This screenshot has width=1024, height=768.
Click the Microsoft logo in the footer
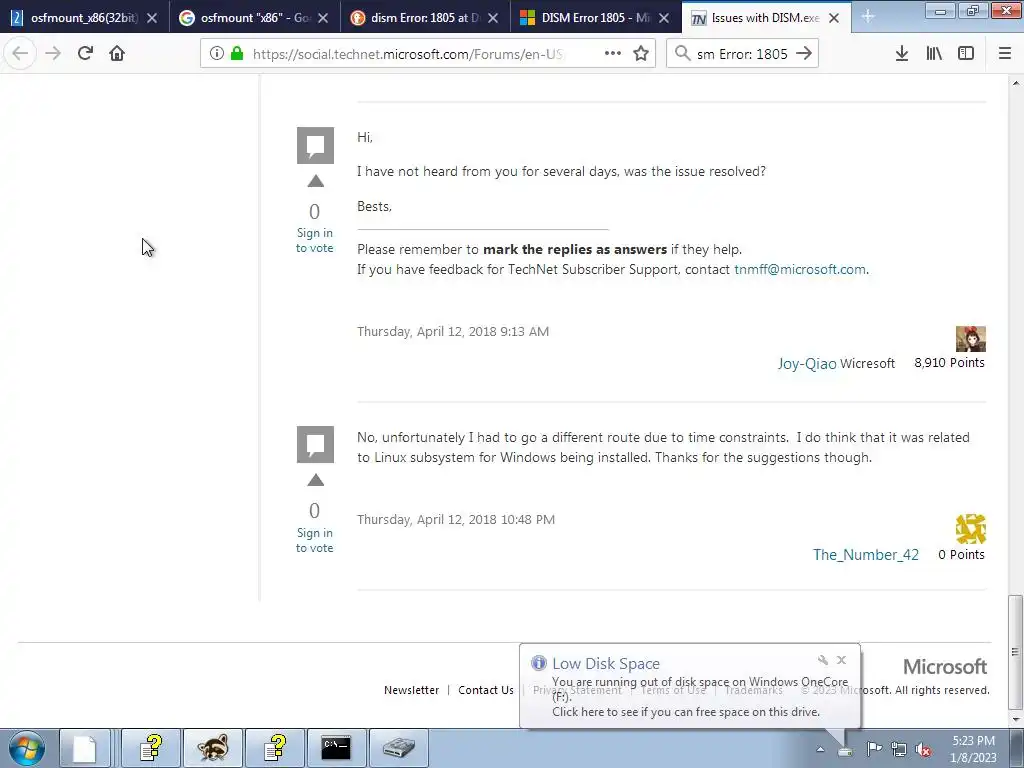click(x=945, y=667)
